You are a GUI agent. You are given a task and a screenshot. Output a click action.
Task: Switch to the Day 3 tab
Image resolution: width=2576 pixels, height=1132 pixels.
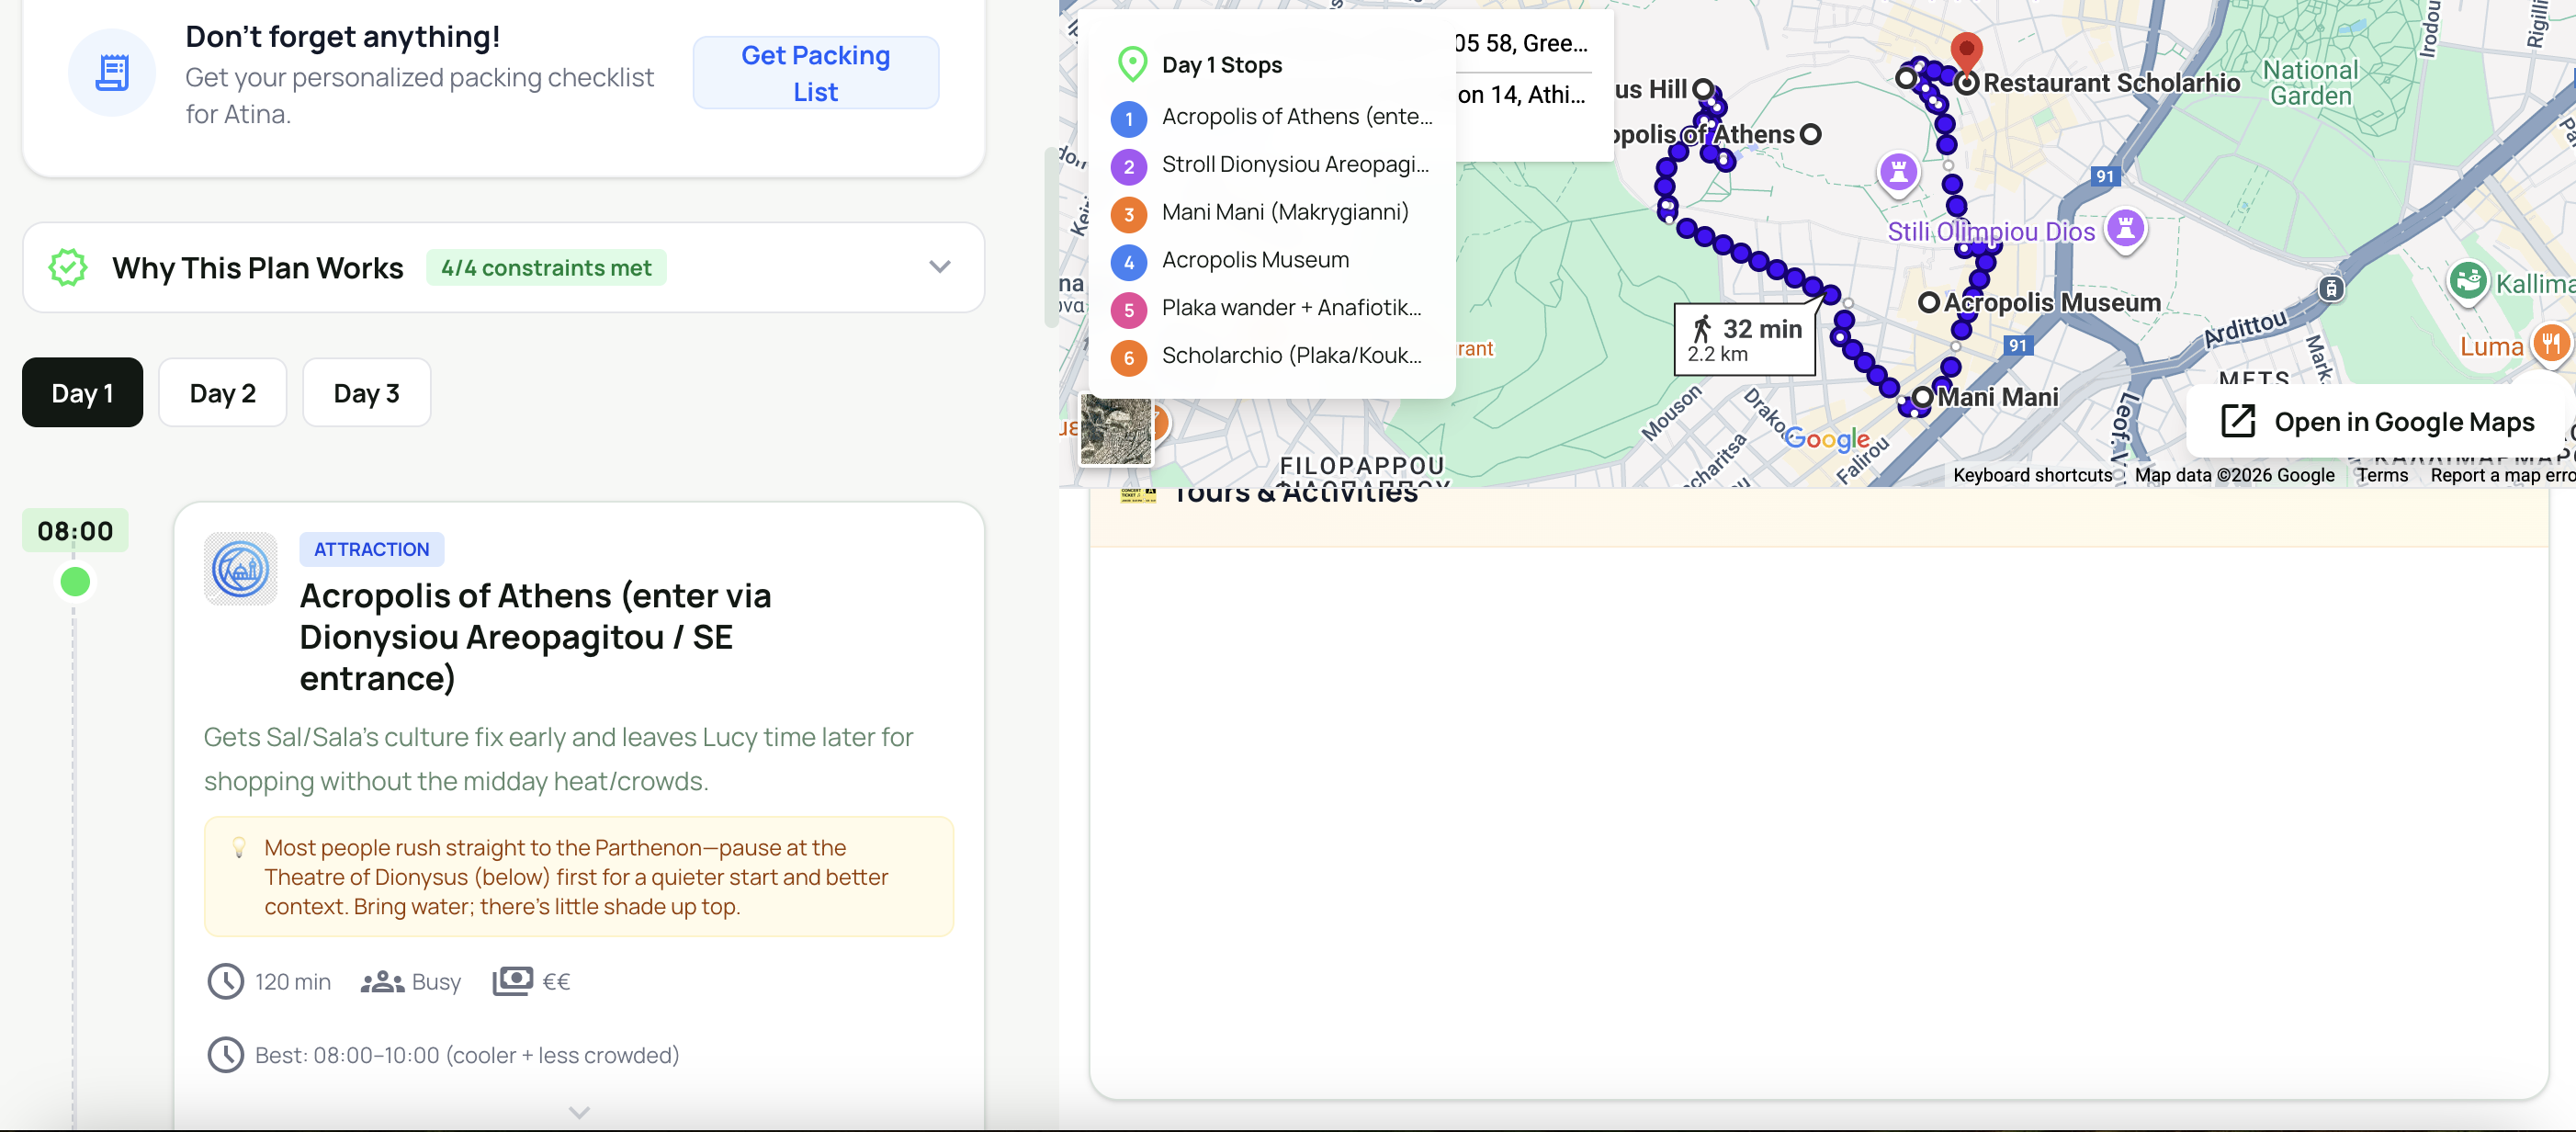366,393
